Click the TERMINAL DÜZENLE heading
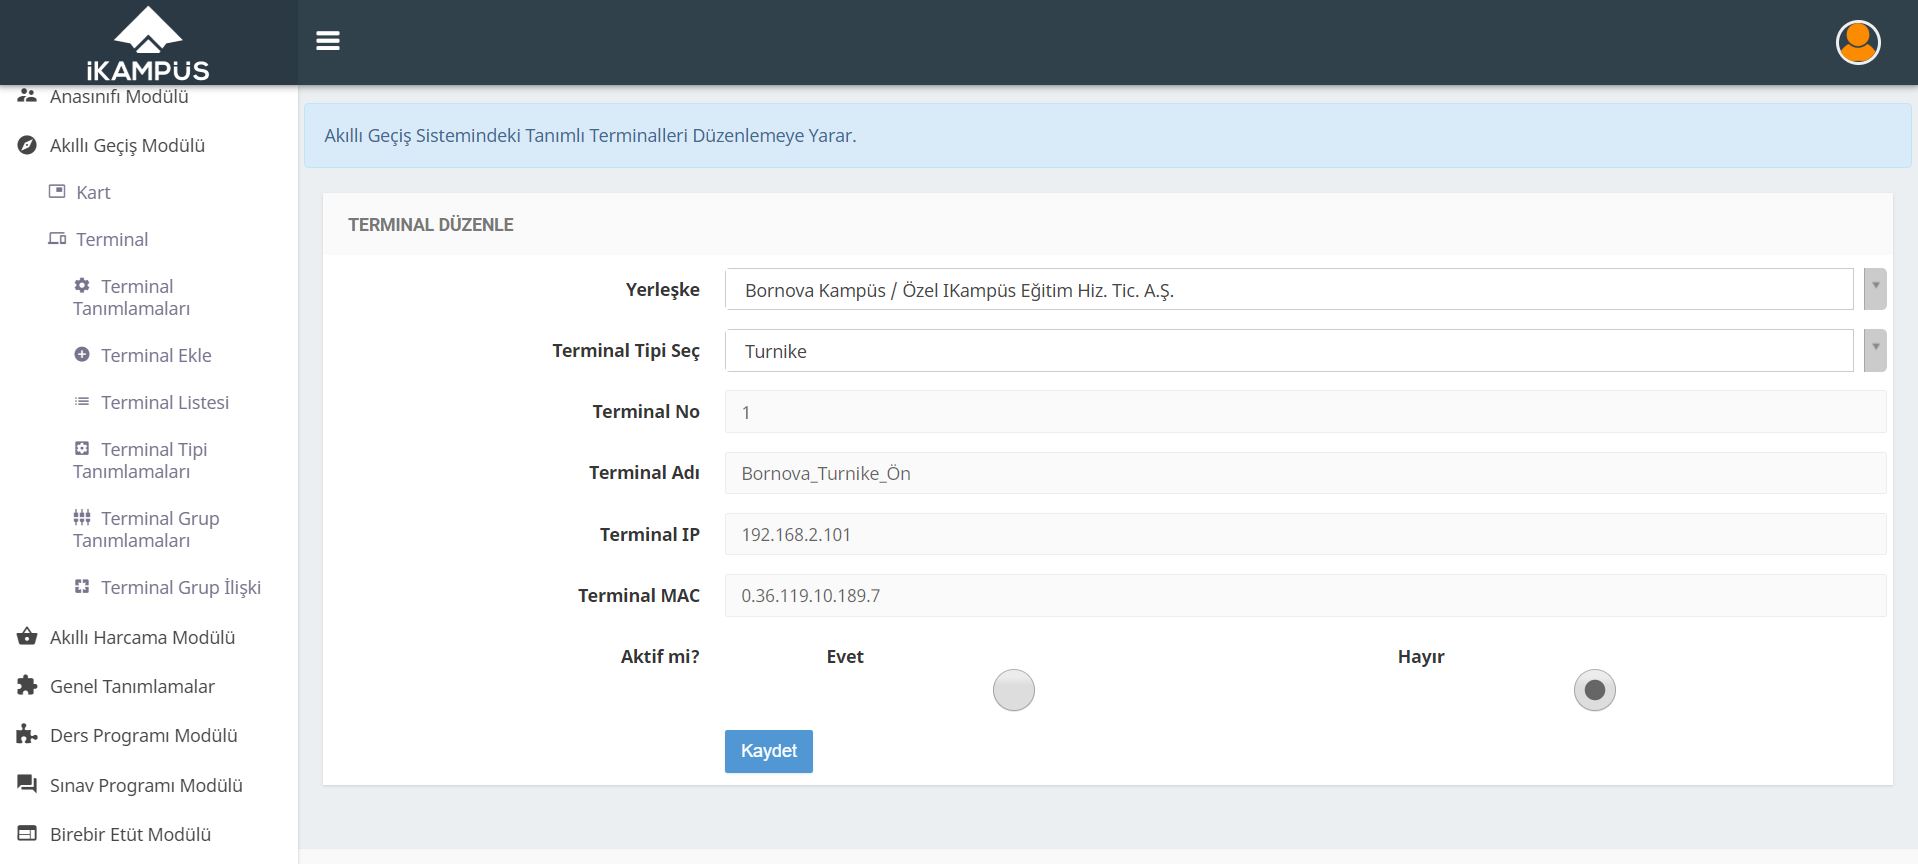The width and height of the screenshot is (1918, 864). [x=430, y=224]
